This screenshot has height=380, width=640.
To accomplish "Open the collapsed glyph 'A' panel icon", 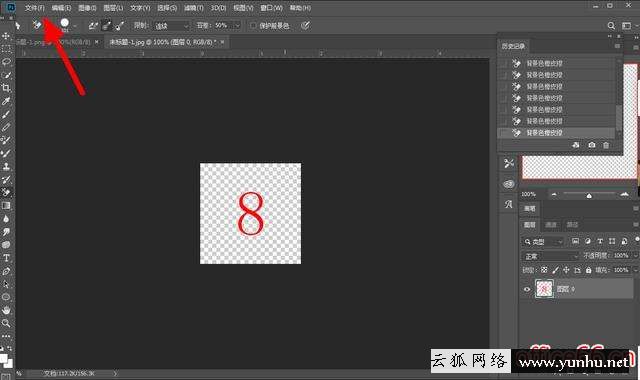I will click(x=508, y=204).
